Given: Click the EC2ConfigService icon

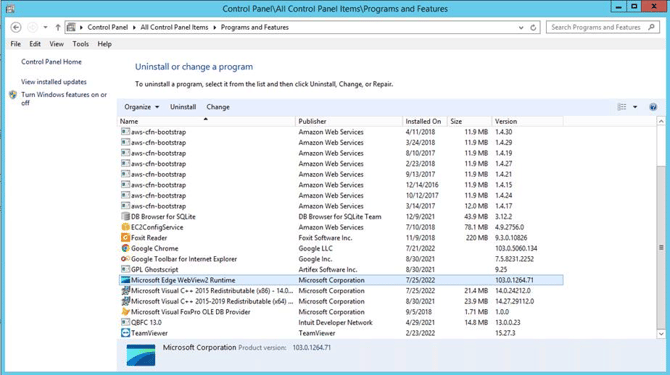Looking at the screenshot, I should (x=125, y=227).
